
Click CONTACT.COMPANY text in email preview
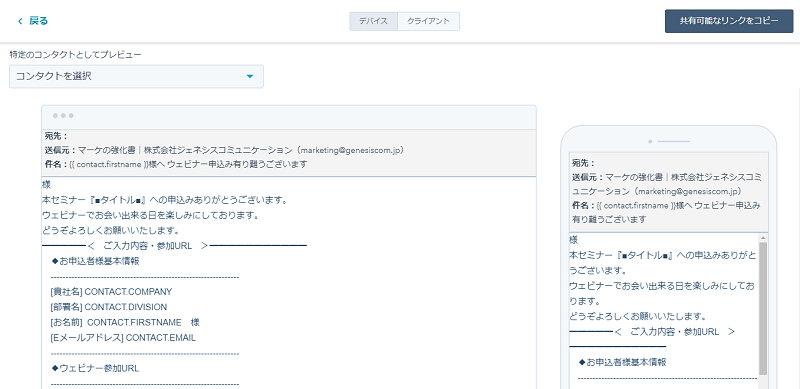[128, 292]
